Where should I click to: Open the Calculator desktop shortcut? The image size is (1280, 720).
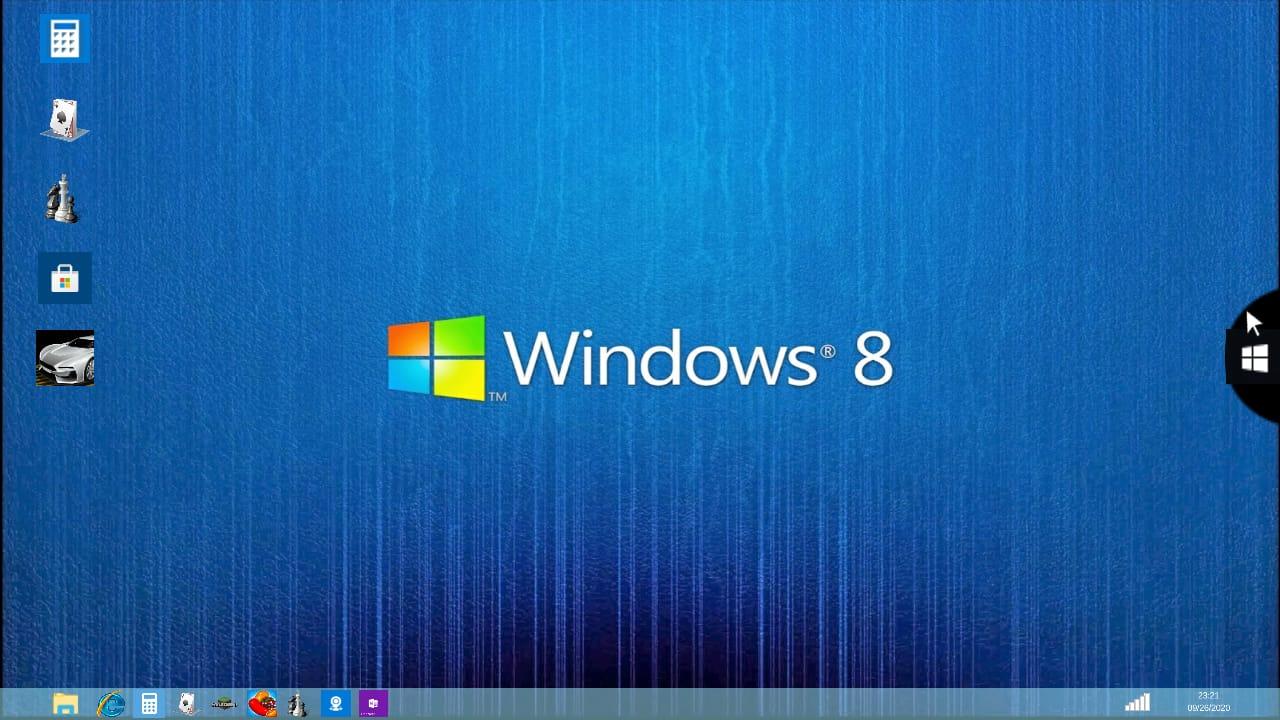[65, 39]
